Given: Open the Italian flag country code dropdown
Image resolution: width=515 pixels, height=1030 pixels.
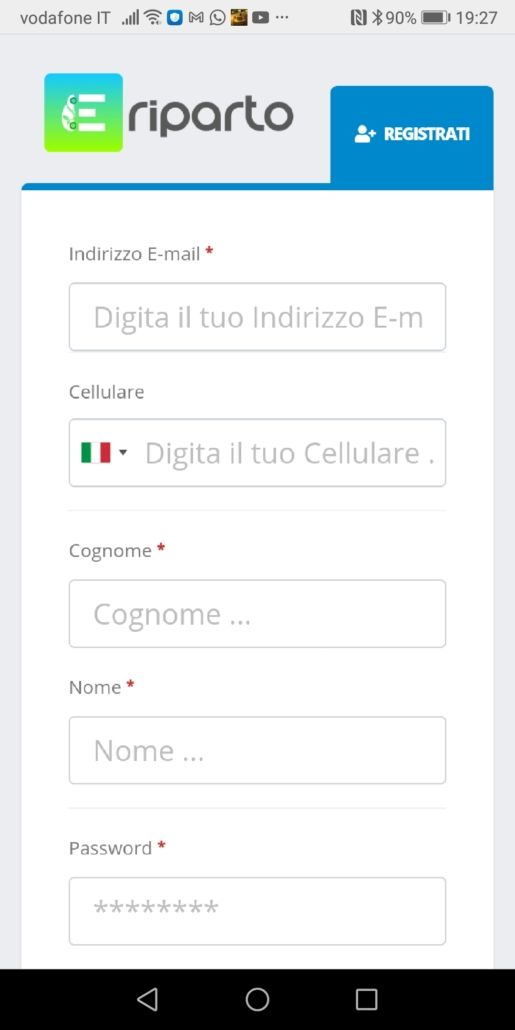Looking at the screenshot, I should tap(104, 453).
